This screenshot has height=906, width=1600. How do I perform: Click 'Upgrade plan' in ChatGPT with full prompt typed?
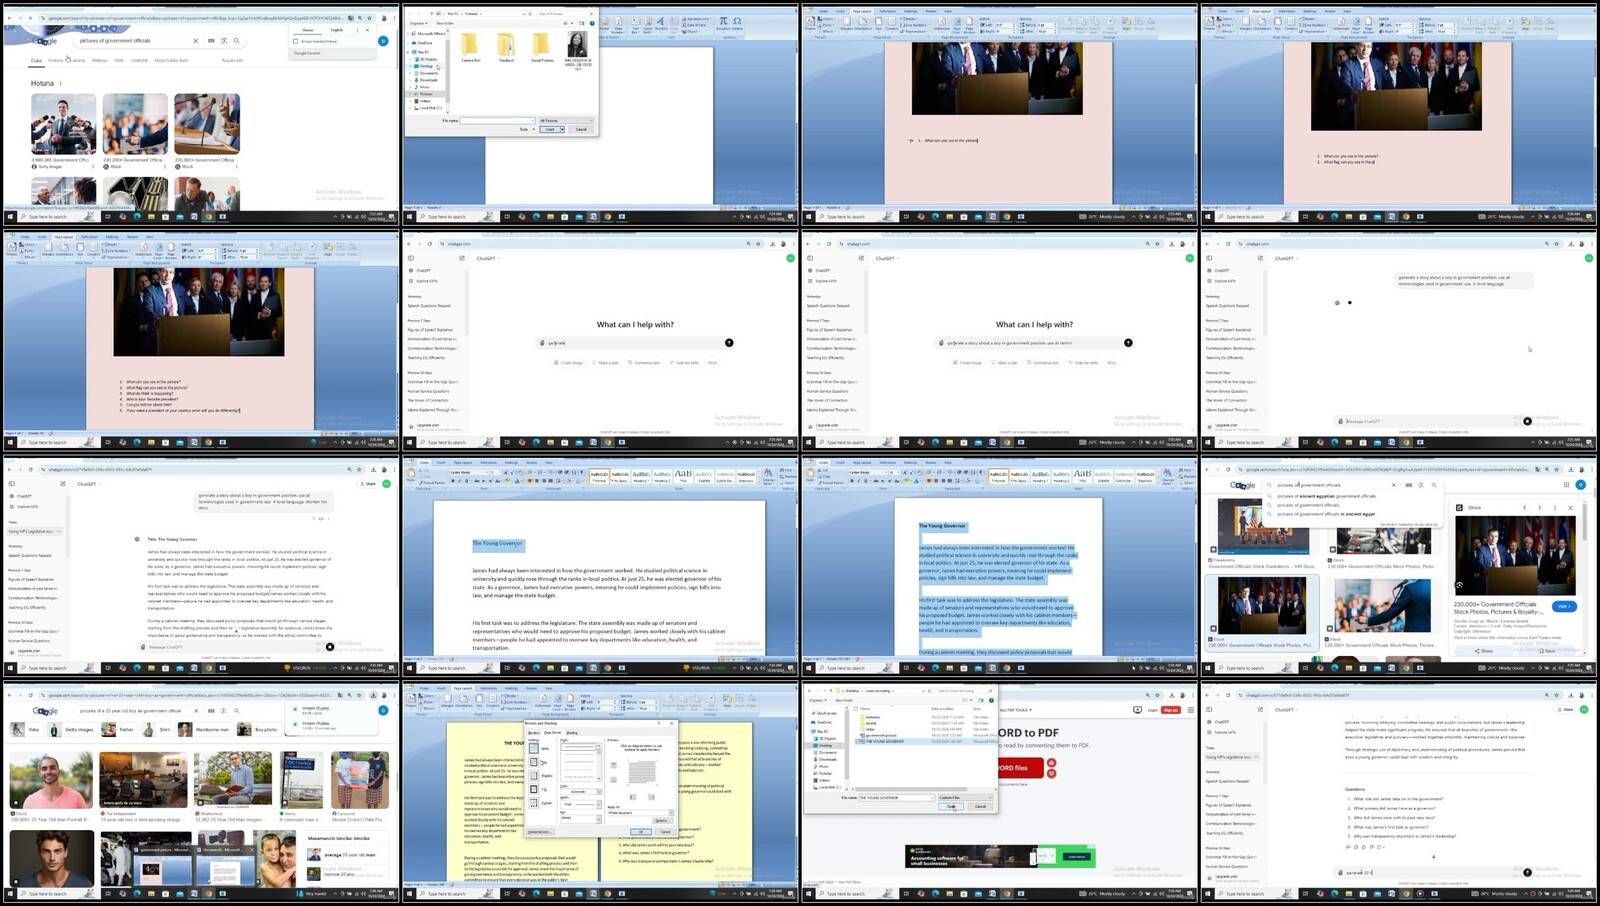tap(825, 427)
